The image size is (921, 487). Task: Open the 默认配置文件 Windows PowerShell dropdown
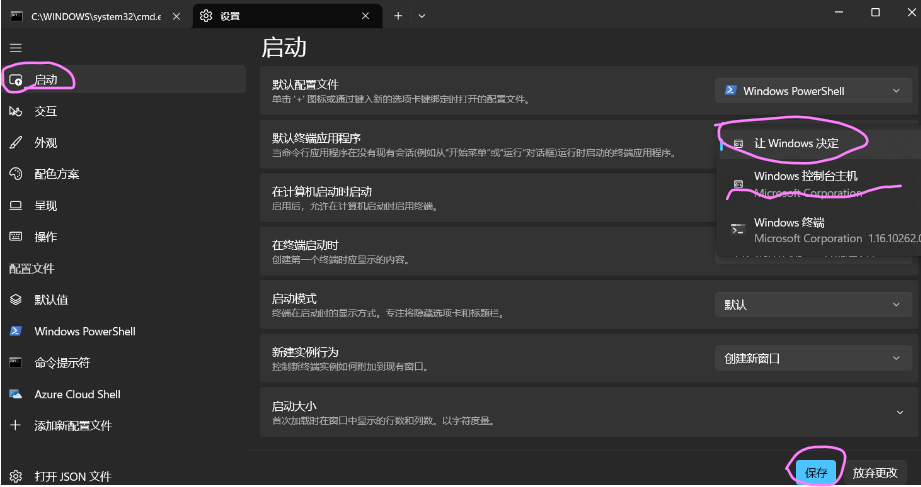coord(813,91)
